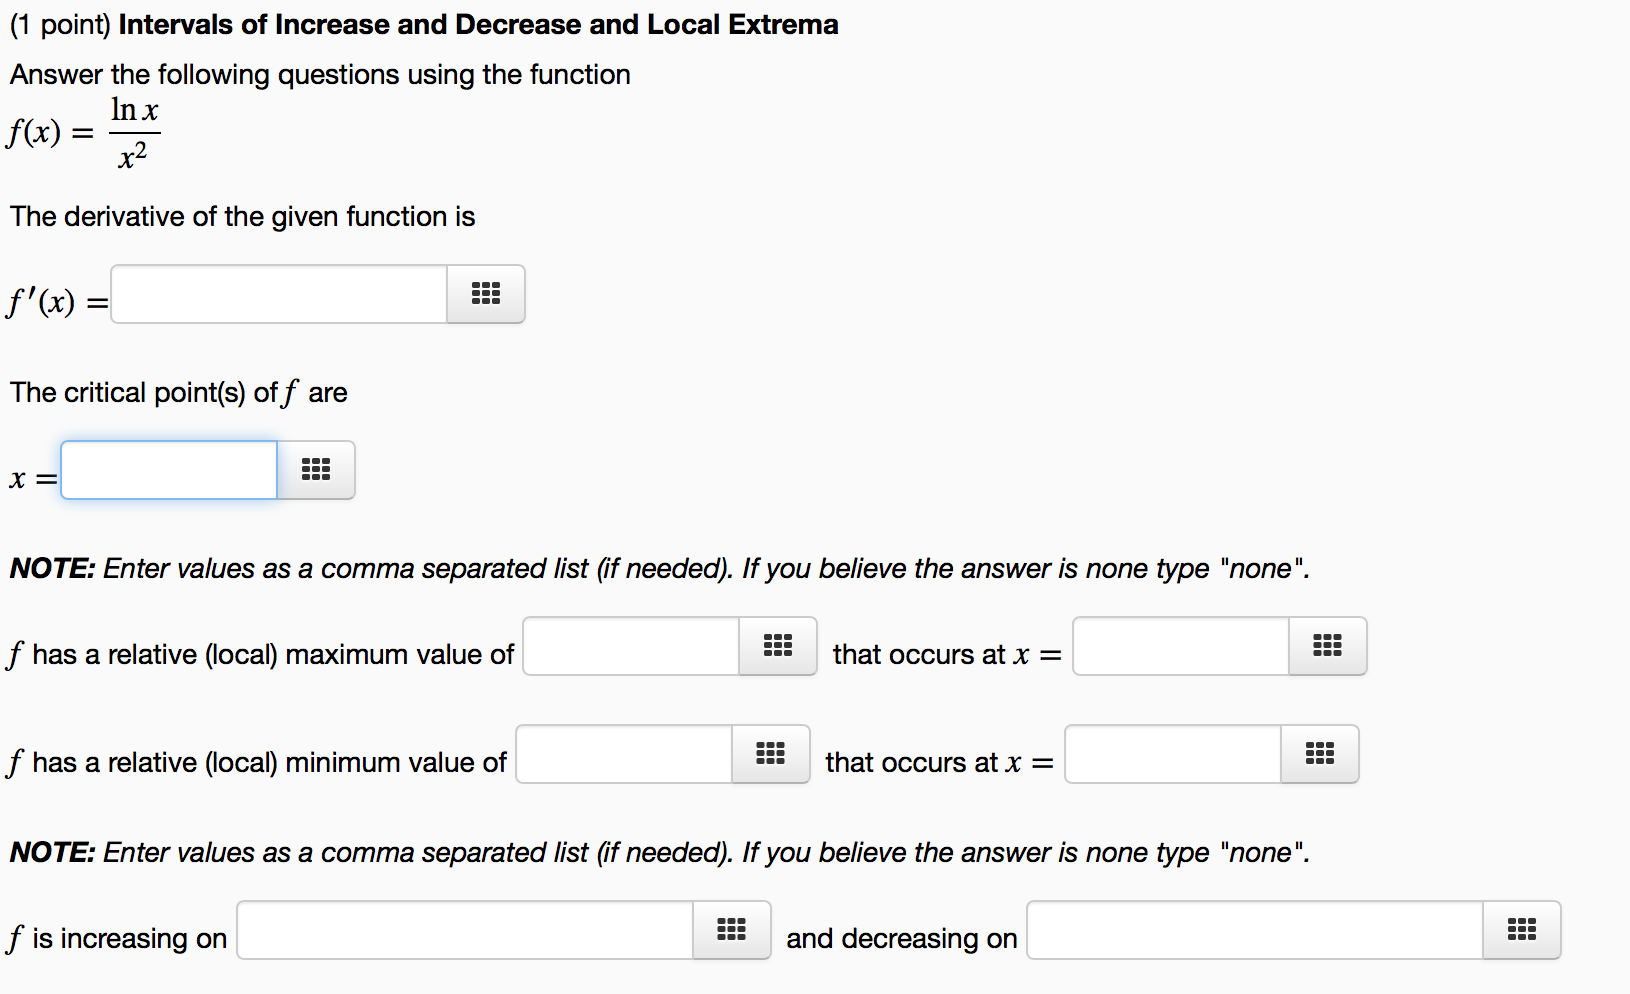
Task: Open the math keypad for maximum's x location
Action: (x=1328, y=646)
